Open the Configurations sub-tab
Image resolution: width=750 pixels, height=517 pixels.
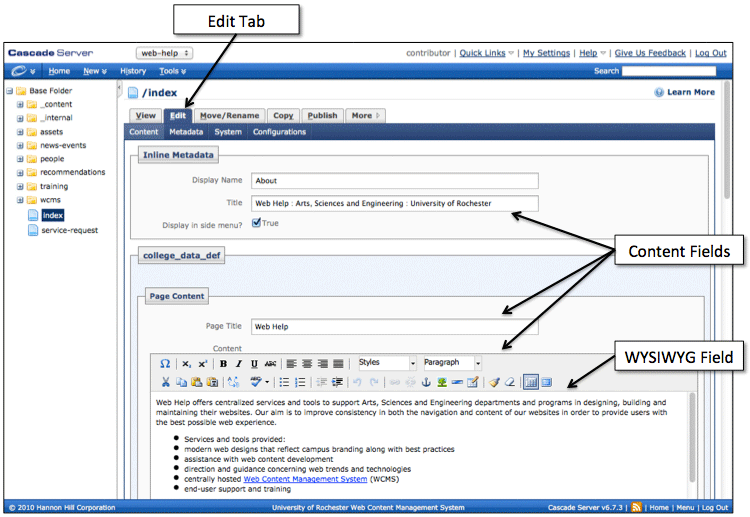[279, 132]
